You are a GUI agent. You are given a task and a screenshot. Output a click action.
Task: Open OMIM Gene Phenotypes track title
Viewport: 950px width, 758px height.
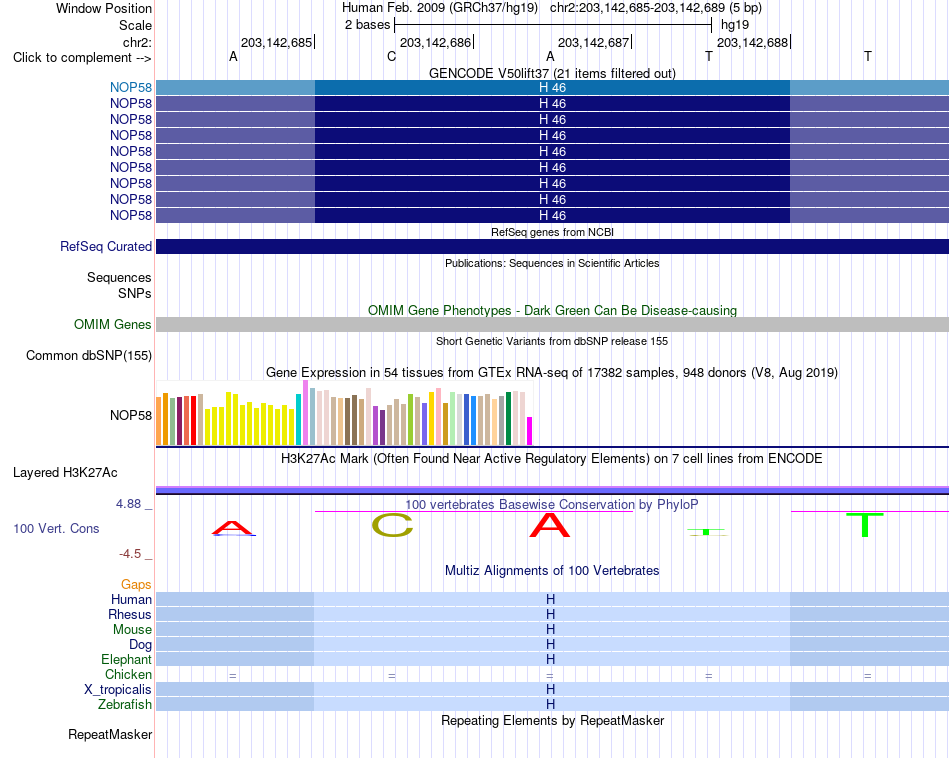[x=552, y=310]
